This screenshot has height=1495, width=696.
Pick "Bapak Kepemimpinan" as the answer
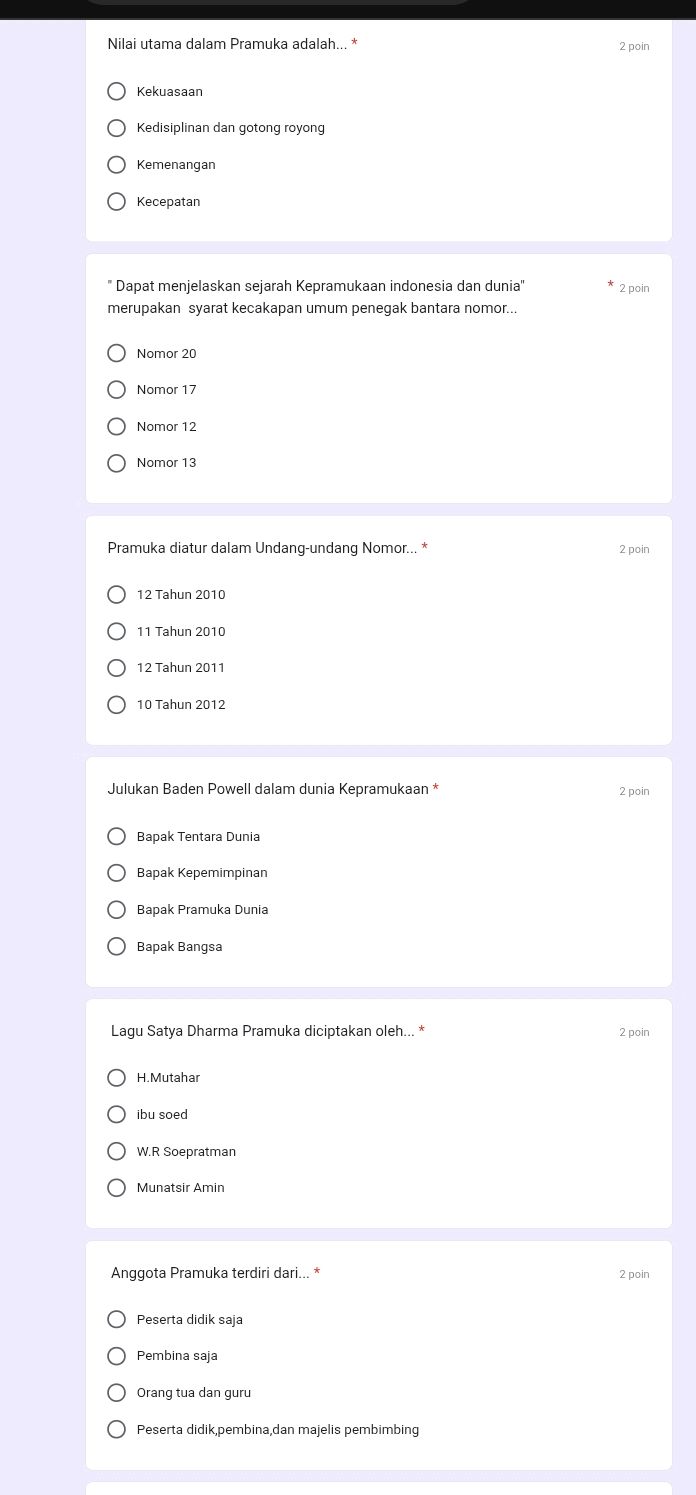117,873
